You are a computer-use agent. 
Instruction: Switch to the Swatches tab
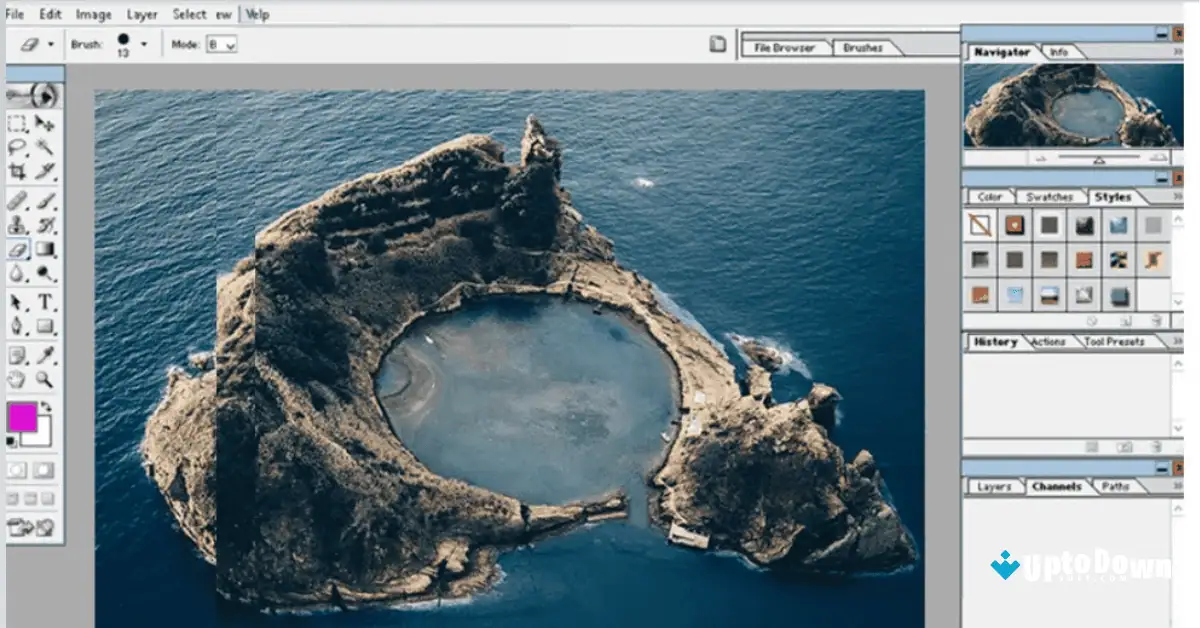coord(1051,197)
